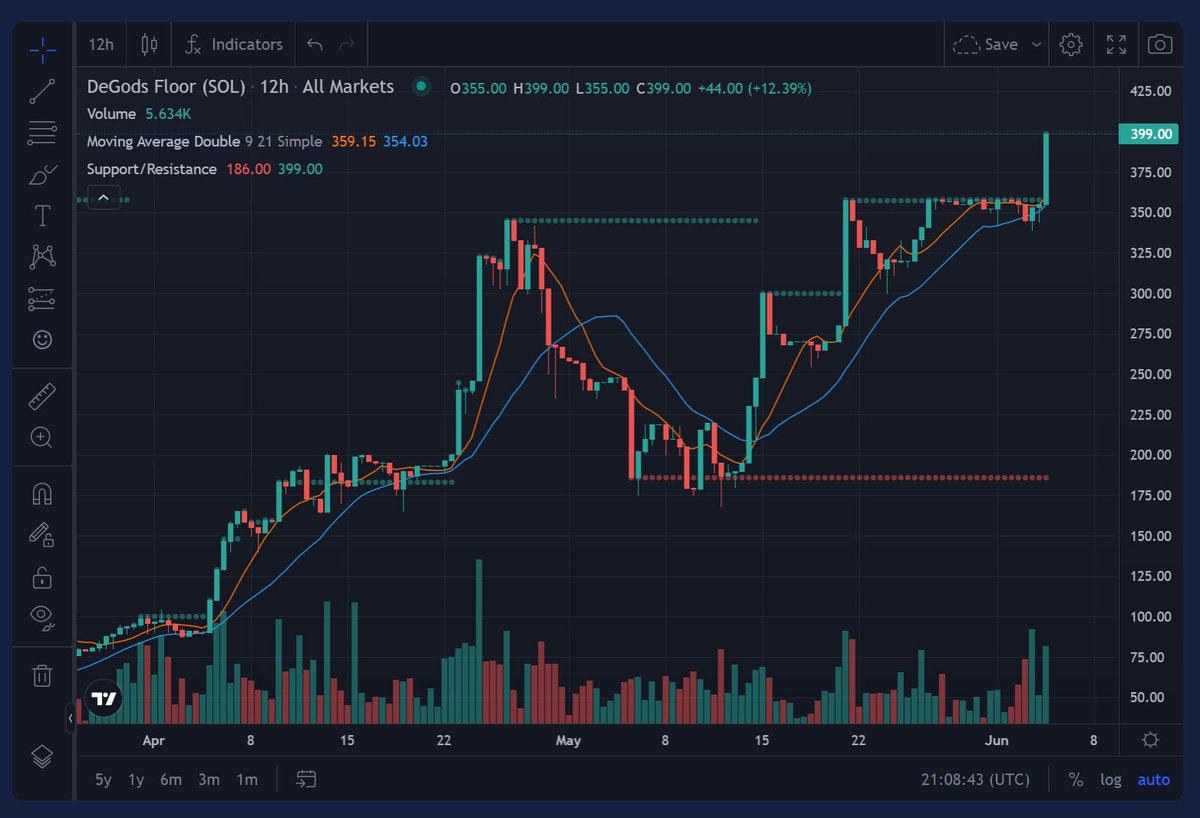Select the Moving Average Double legend
Viewport: 1200px width, 818px height.
(163, 141)
